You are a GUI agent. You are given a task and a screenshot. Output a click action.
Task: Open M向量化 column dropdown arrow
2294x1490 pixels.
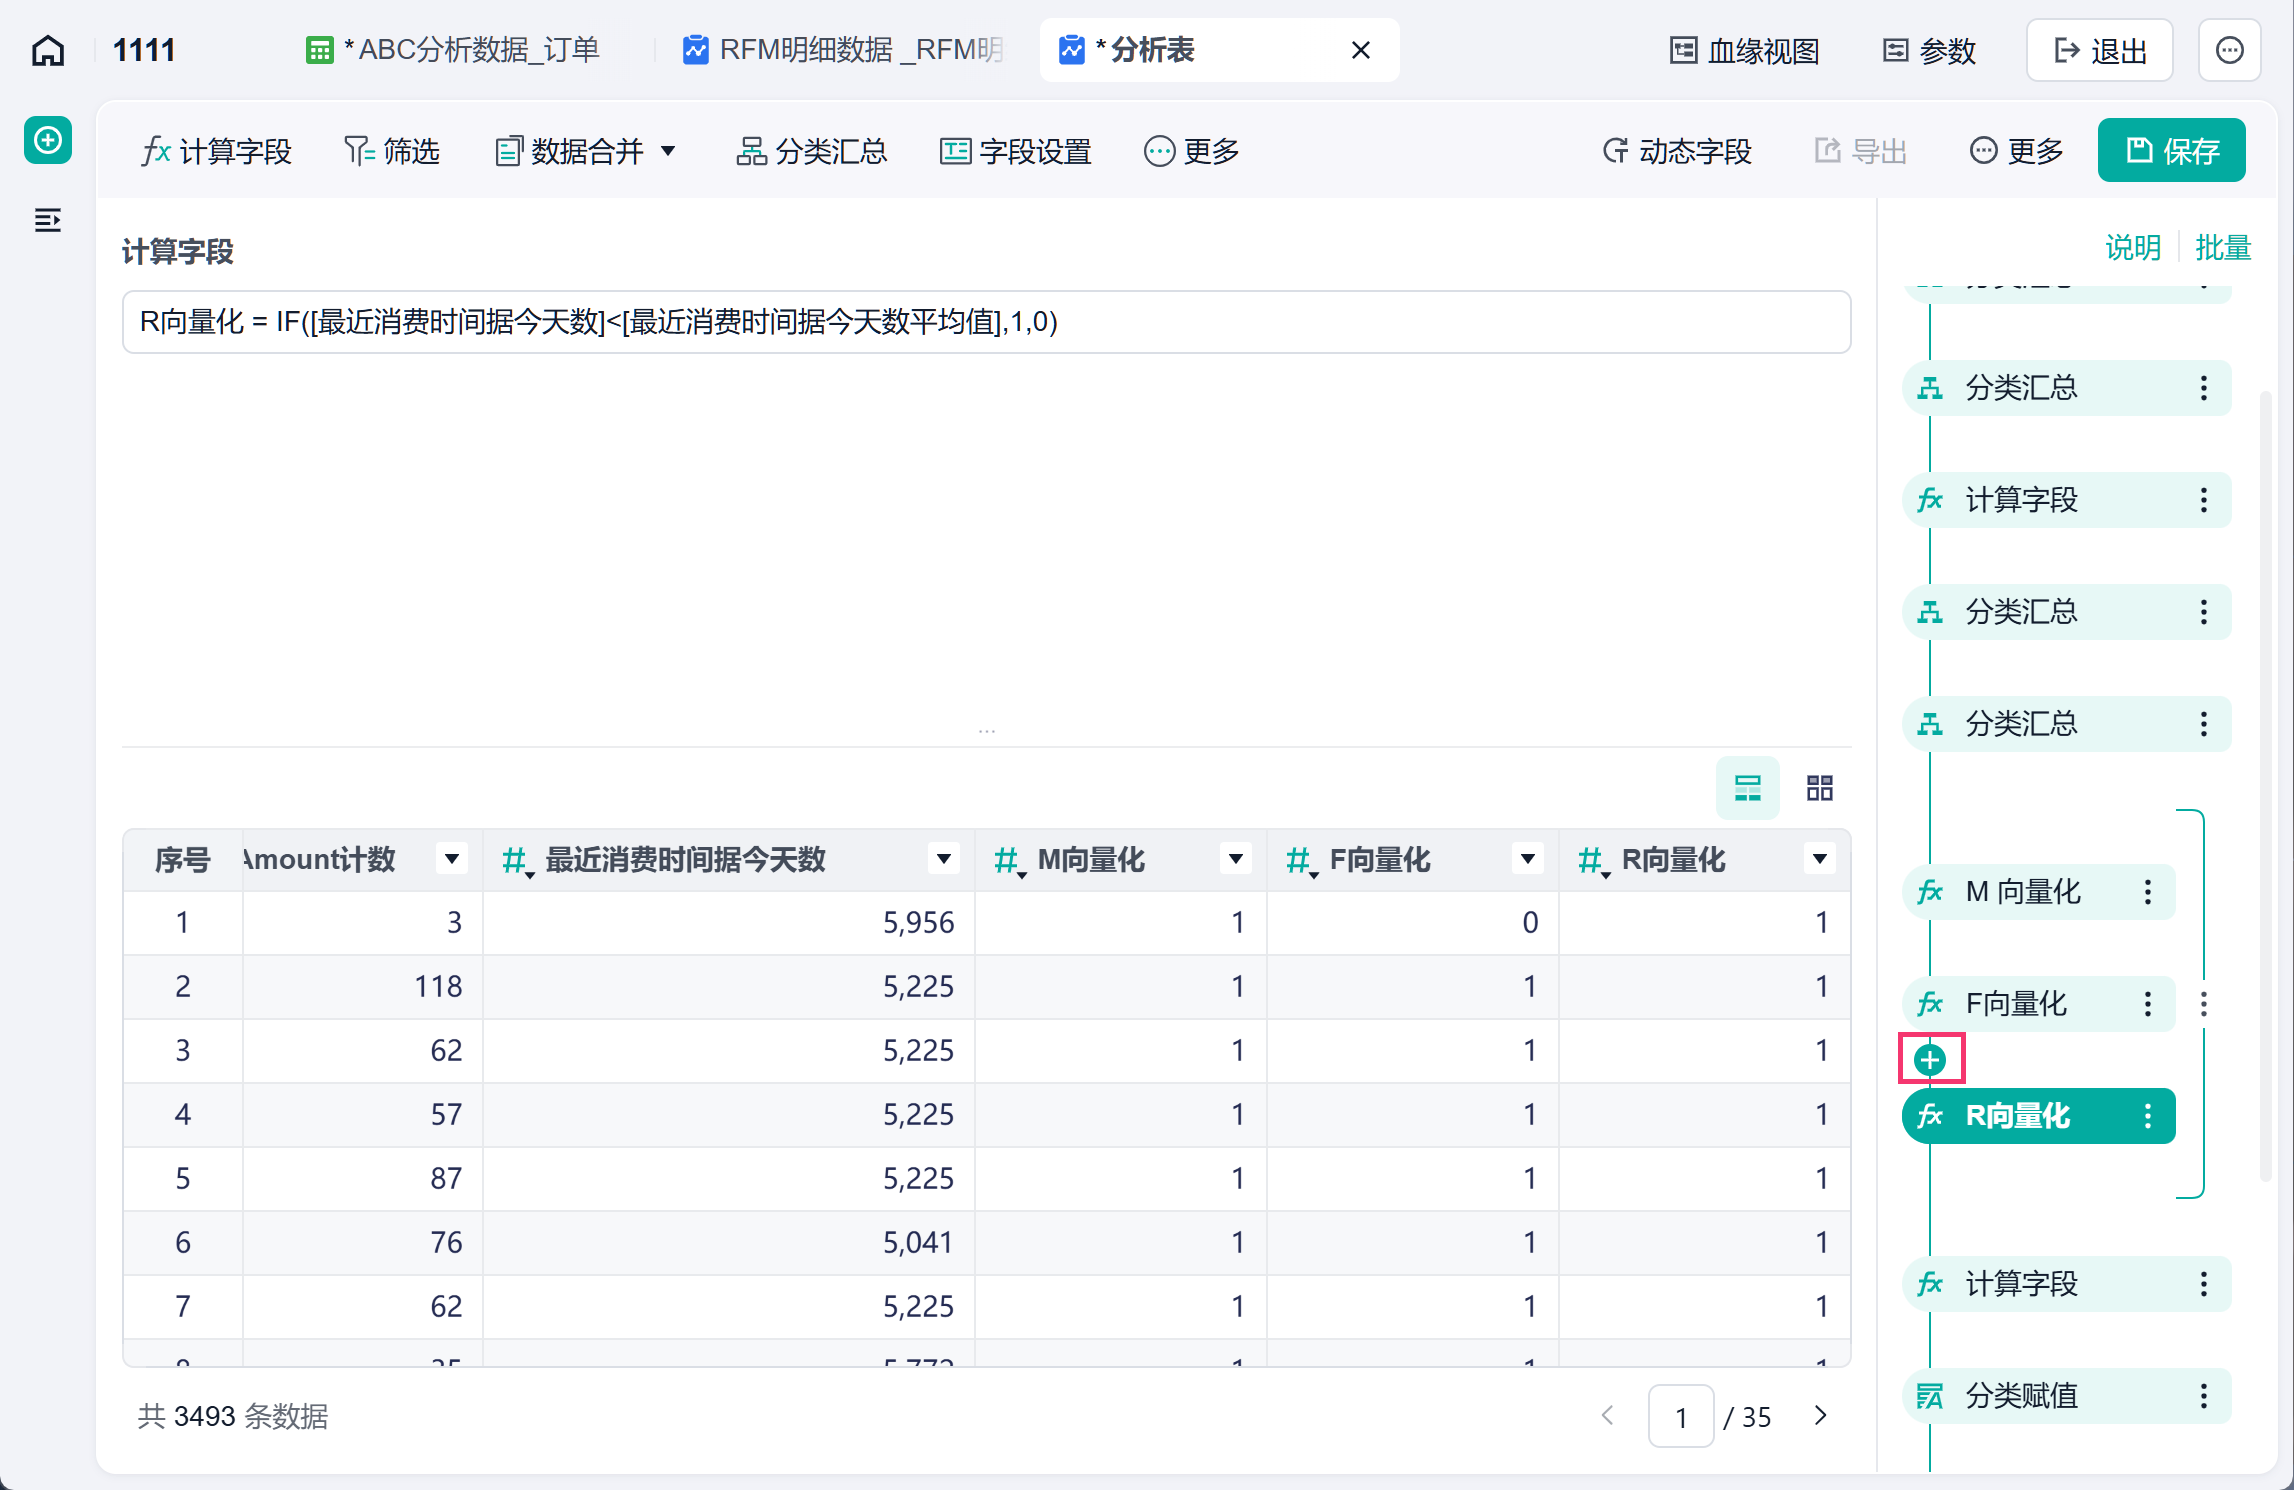[1236, 859]
